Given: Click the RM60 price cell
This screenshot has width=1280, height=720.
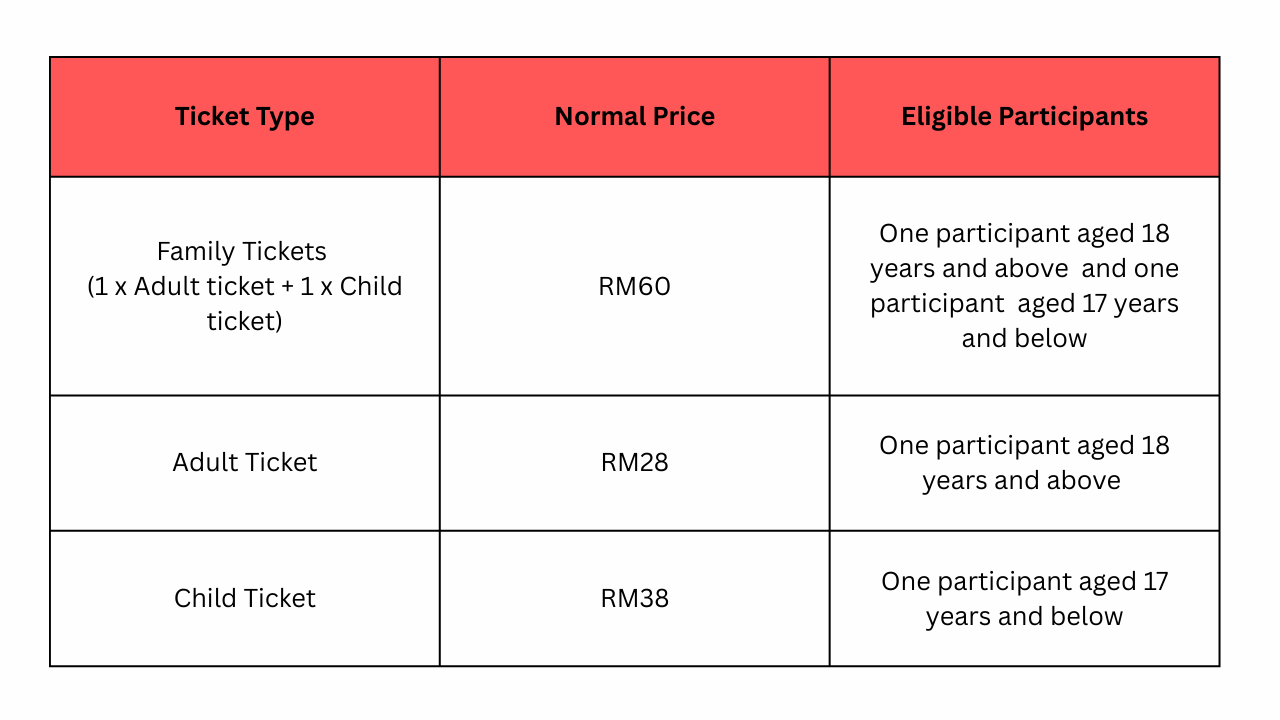Looking at the screenshot, I should click(635, 286).
